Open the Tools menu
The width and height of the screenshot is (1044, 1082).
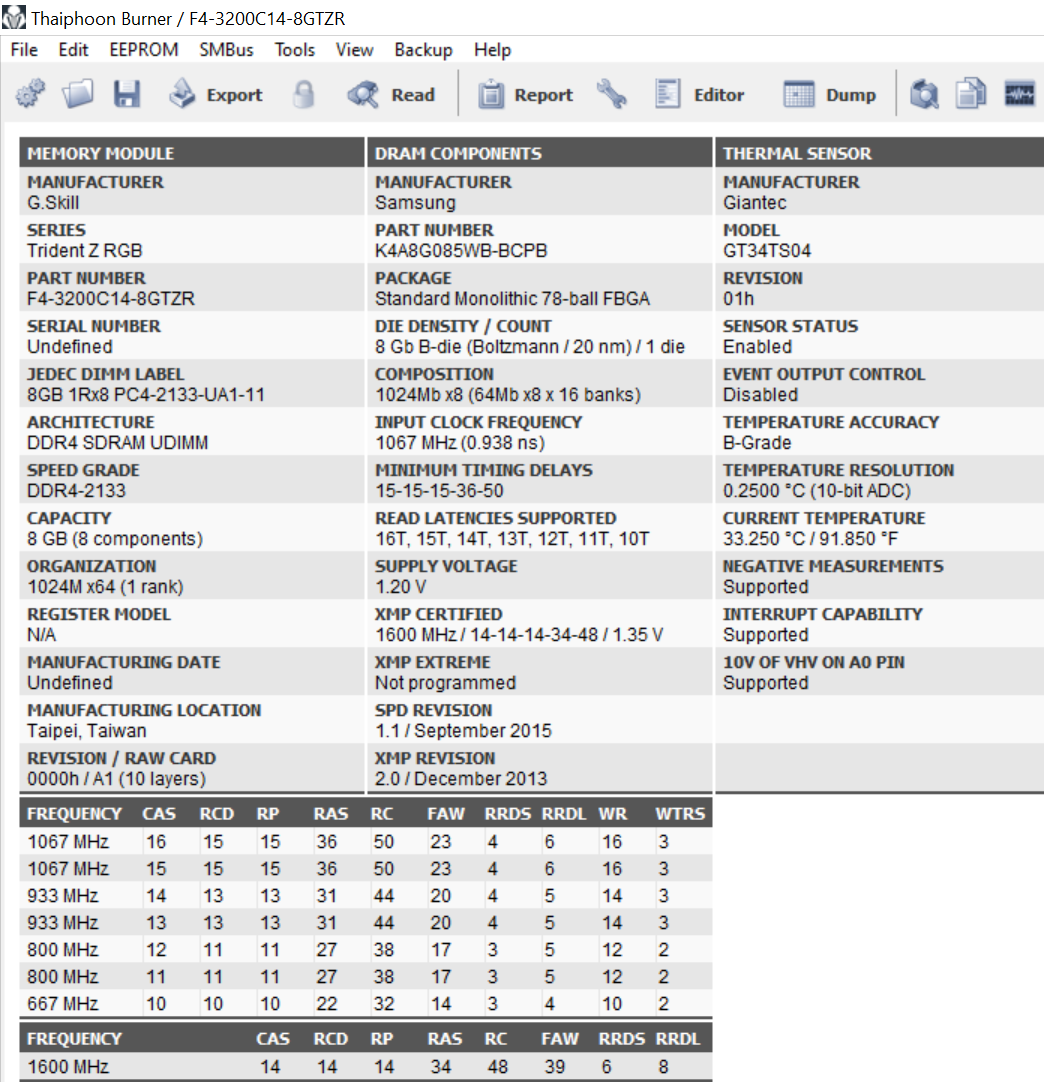[x=295, y=50]
